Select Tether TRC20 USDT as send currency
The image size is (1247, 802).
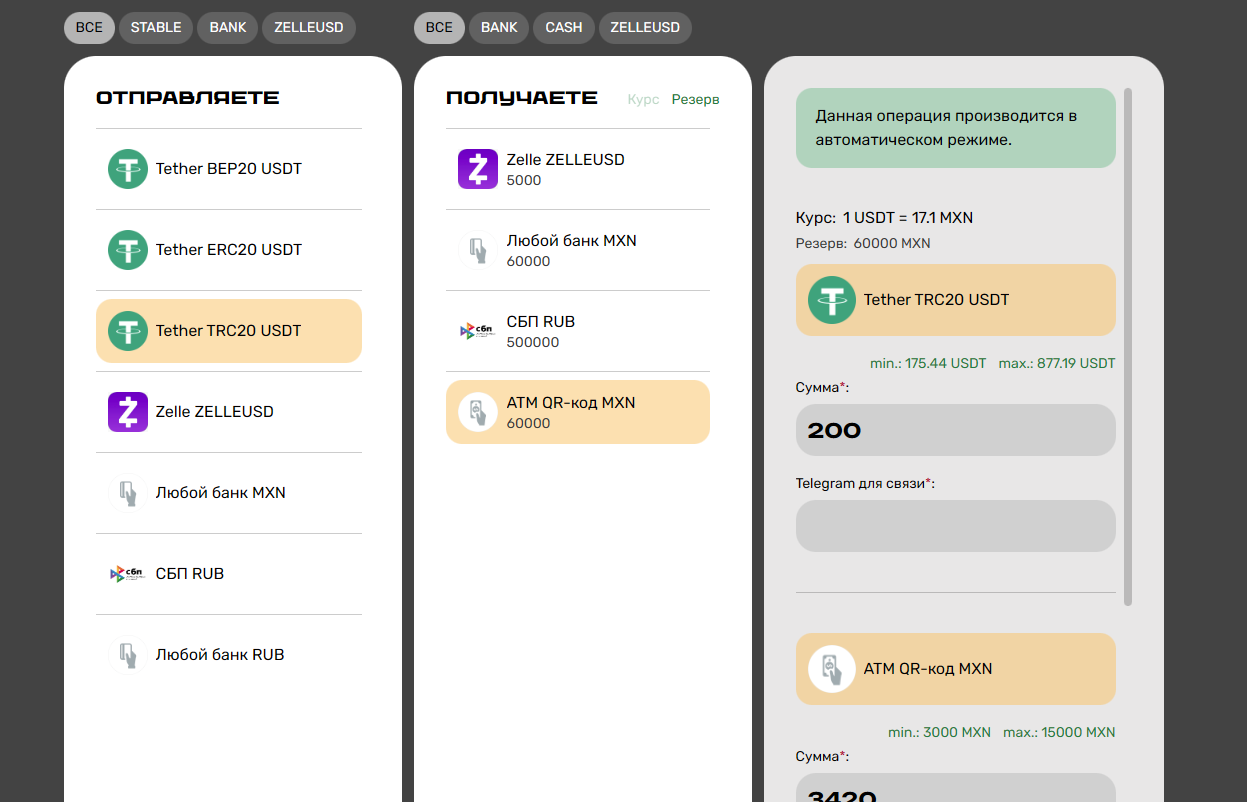228,331
